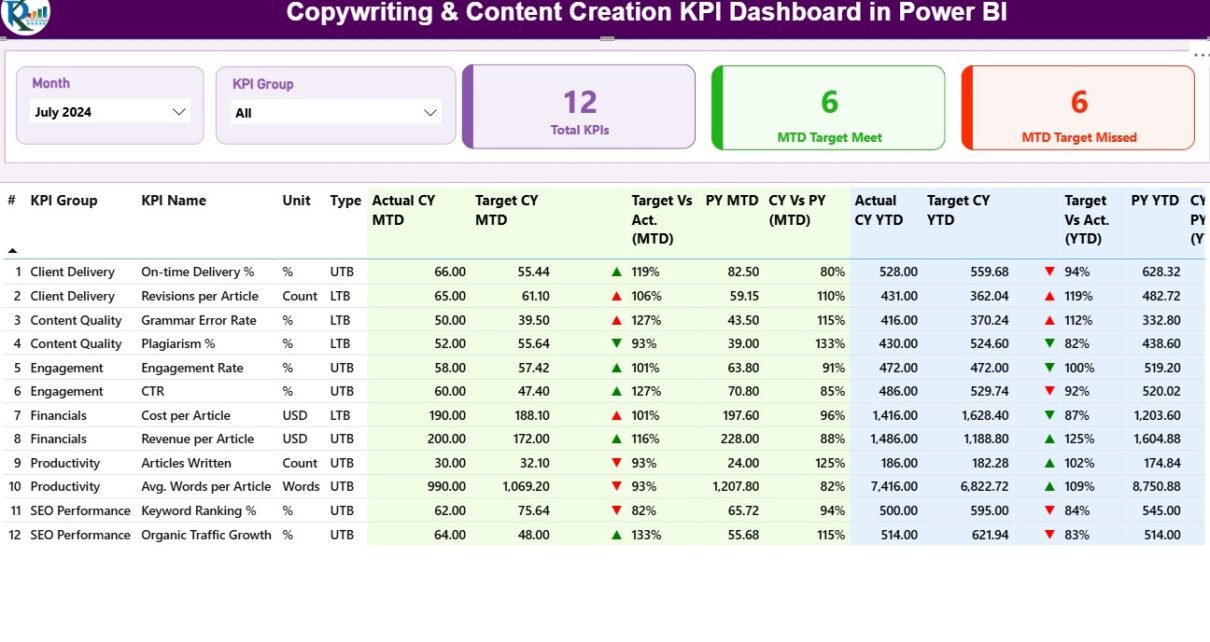The image size is (1210, 642).
Task: Click the dashboard logo in the title bar
Action: [x=25, y=15]
